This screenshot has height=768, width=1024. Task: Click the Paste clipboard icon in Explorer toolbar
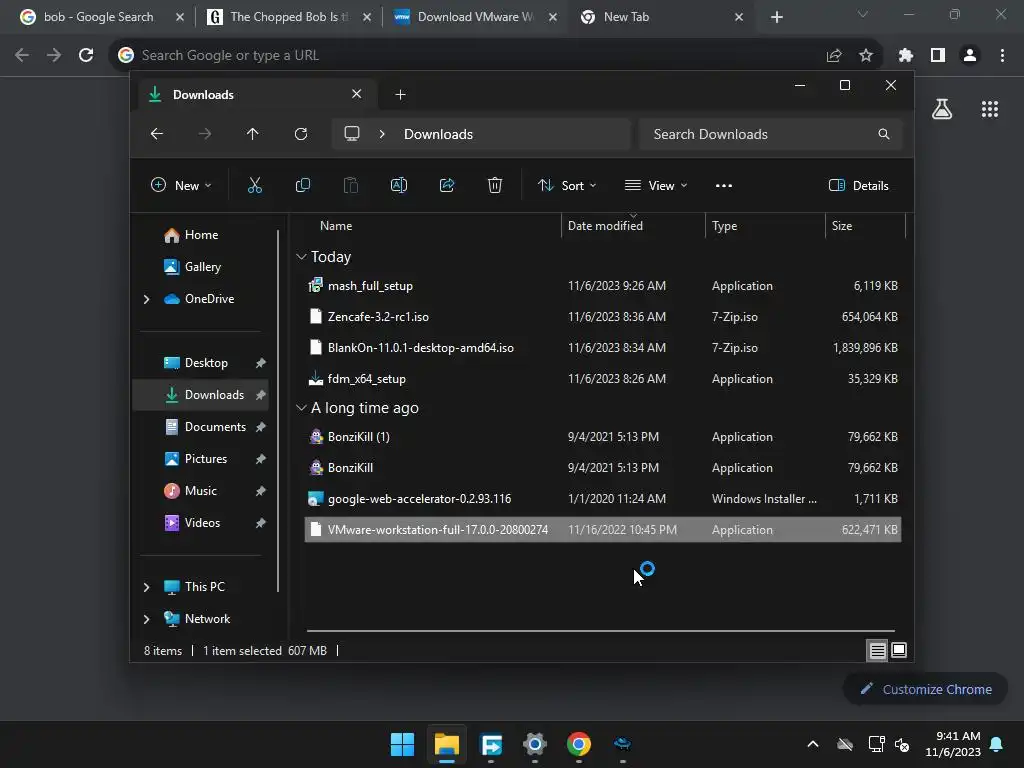[x=351, y=185]
